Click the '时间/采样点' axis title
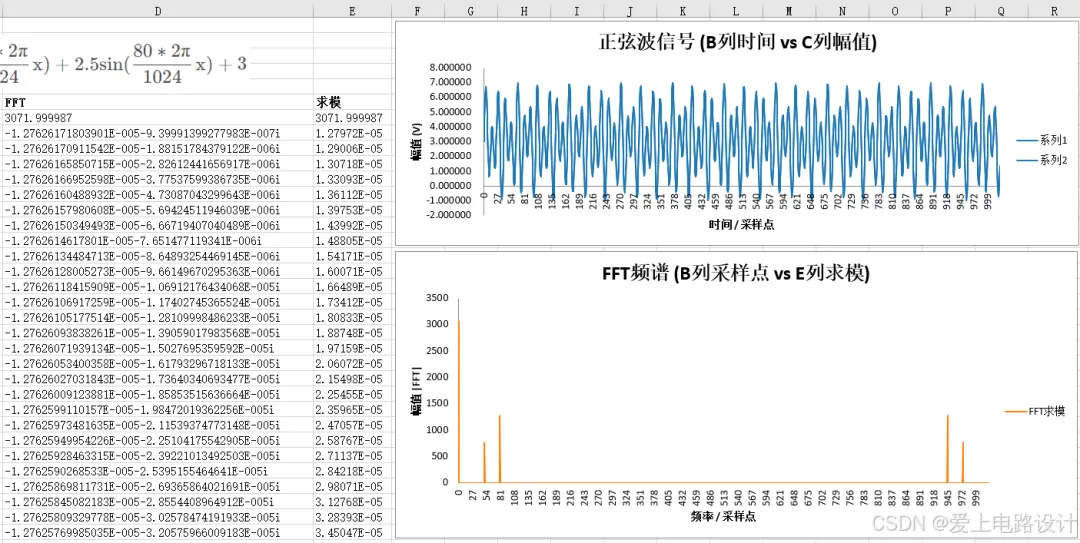1080x543 pixels. point(741,225)
